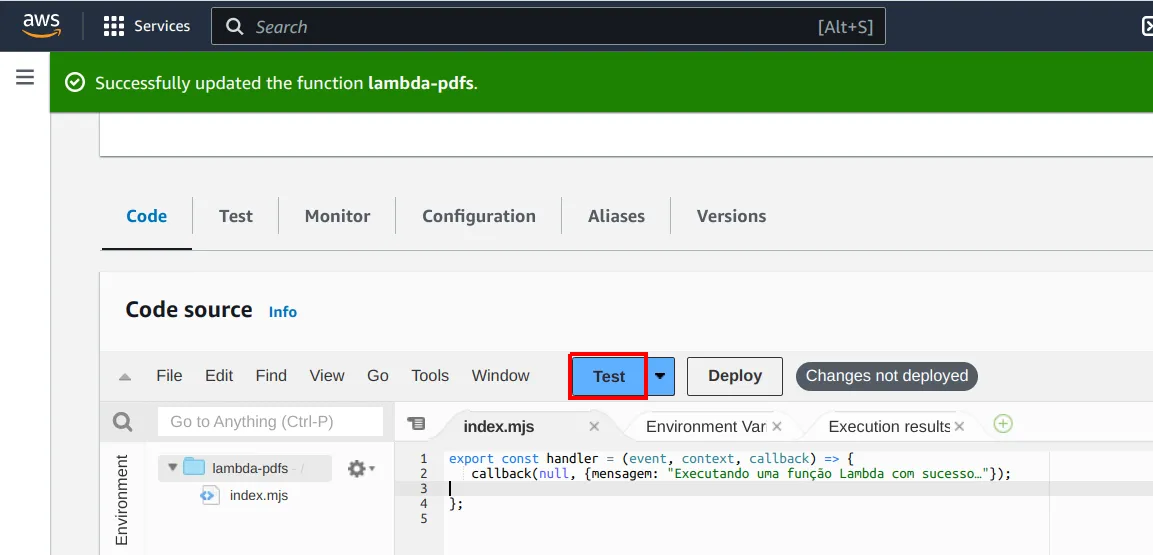Open the View menu
1153x555 pixels.
[x=327, y=376]
